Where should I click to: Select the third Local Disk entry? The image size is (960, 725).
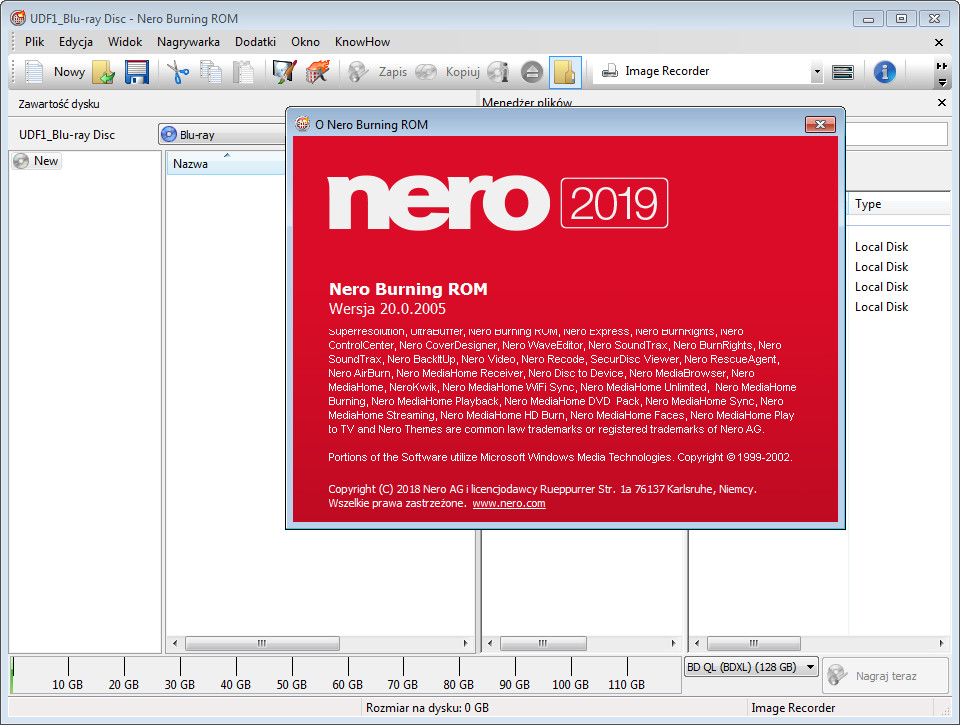point(881,287)
